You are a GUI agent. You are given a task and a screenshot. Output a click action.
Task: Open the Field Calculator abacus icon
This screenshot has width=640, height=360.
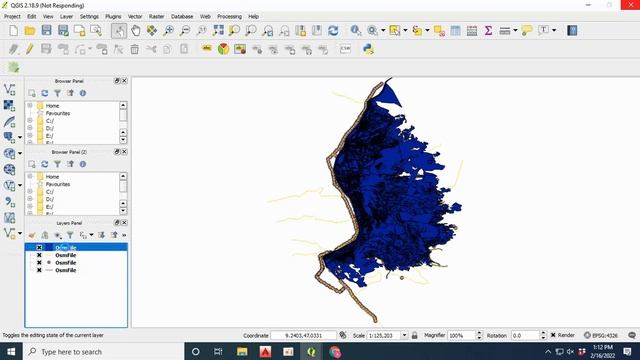pyautogui.click(x=472, y=31)
